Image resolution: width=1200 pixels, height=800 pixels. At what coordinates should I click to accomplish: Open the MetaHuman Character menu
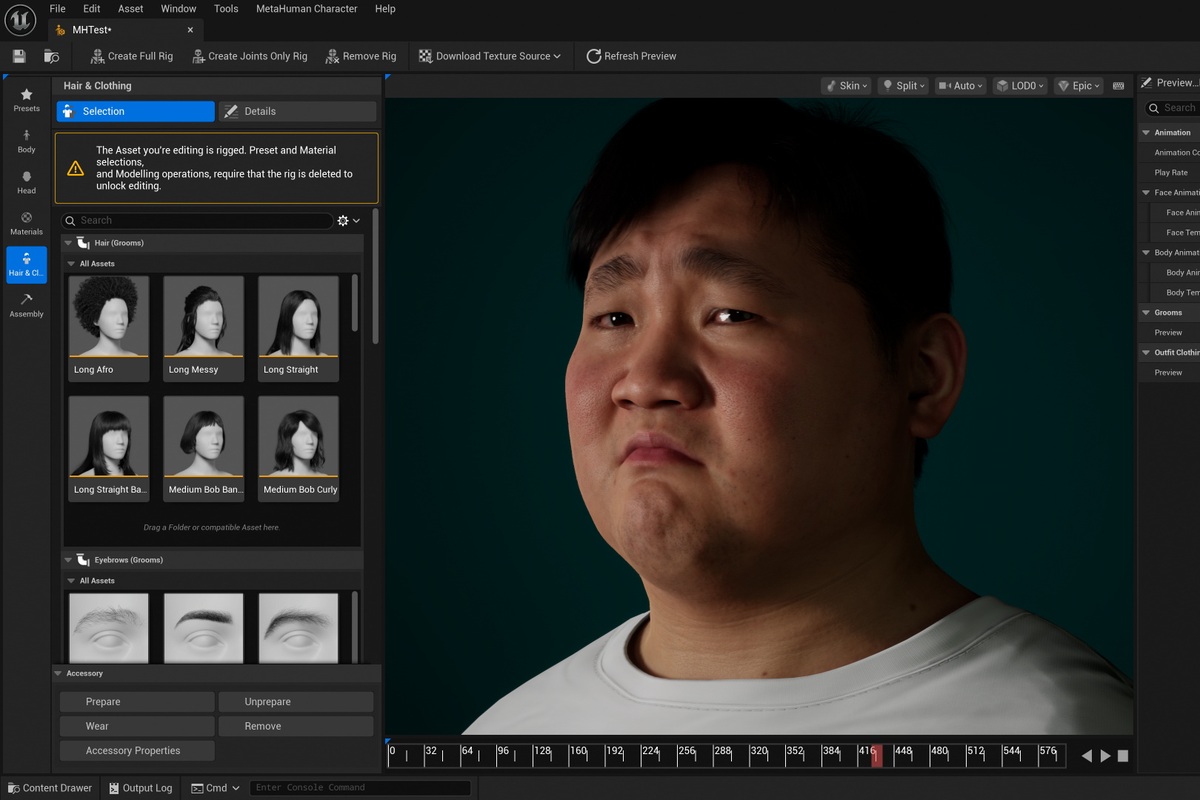pos(307,8)
